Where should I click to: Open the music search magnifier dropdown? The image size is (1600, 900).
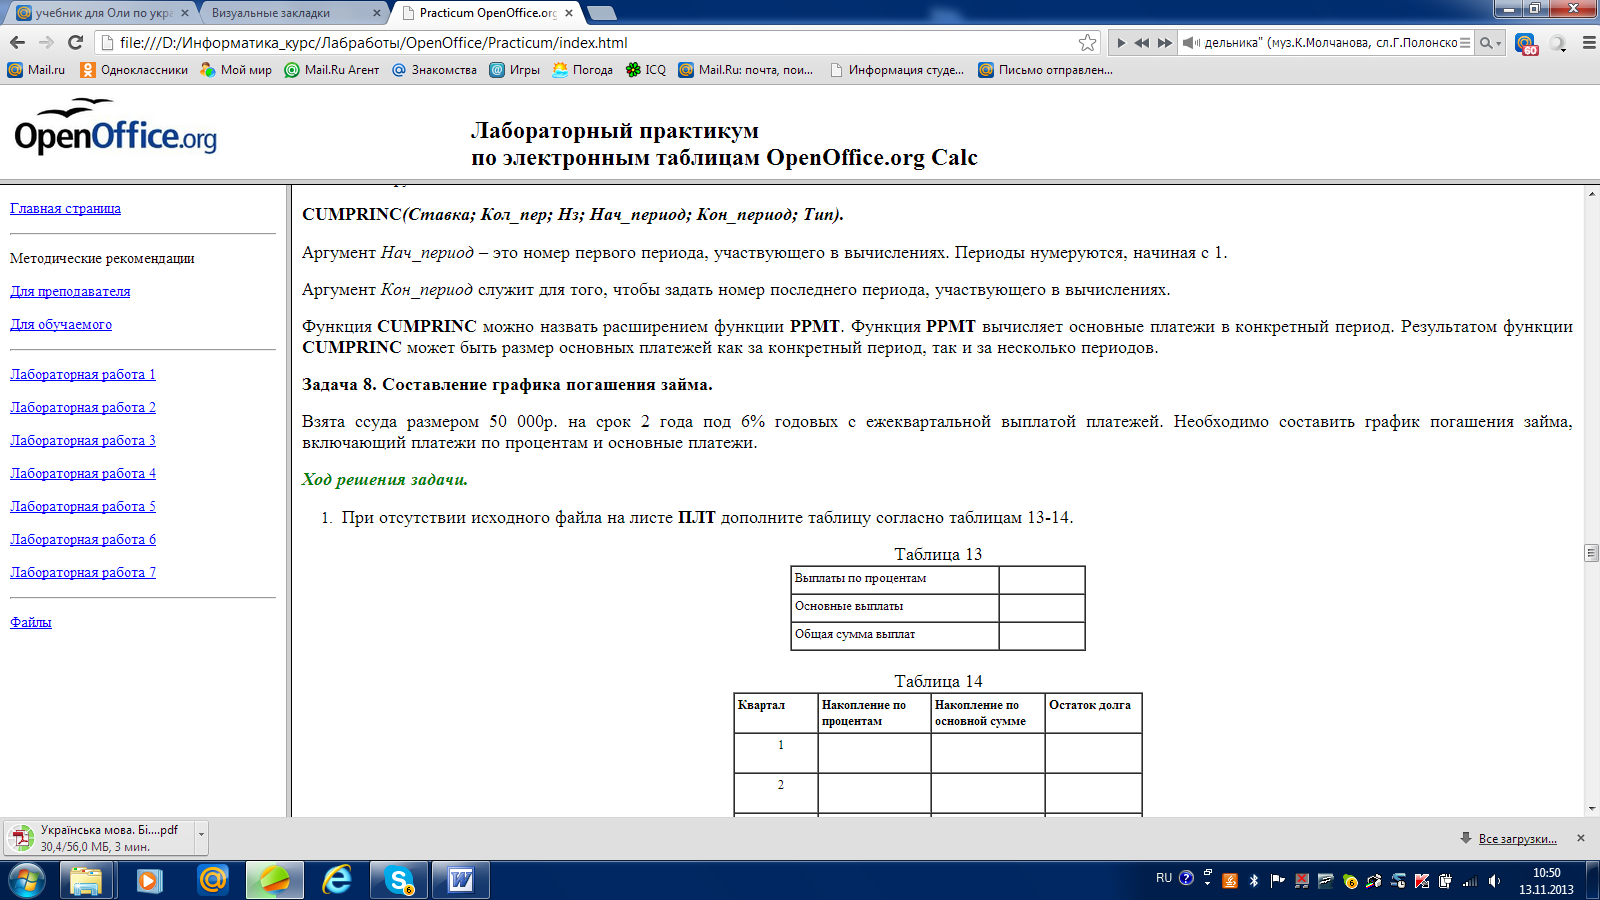click(1490, 43)
